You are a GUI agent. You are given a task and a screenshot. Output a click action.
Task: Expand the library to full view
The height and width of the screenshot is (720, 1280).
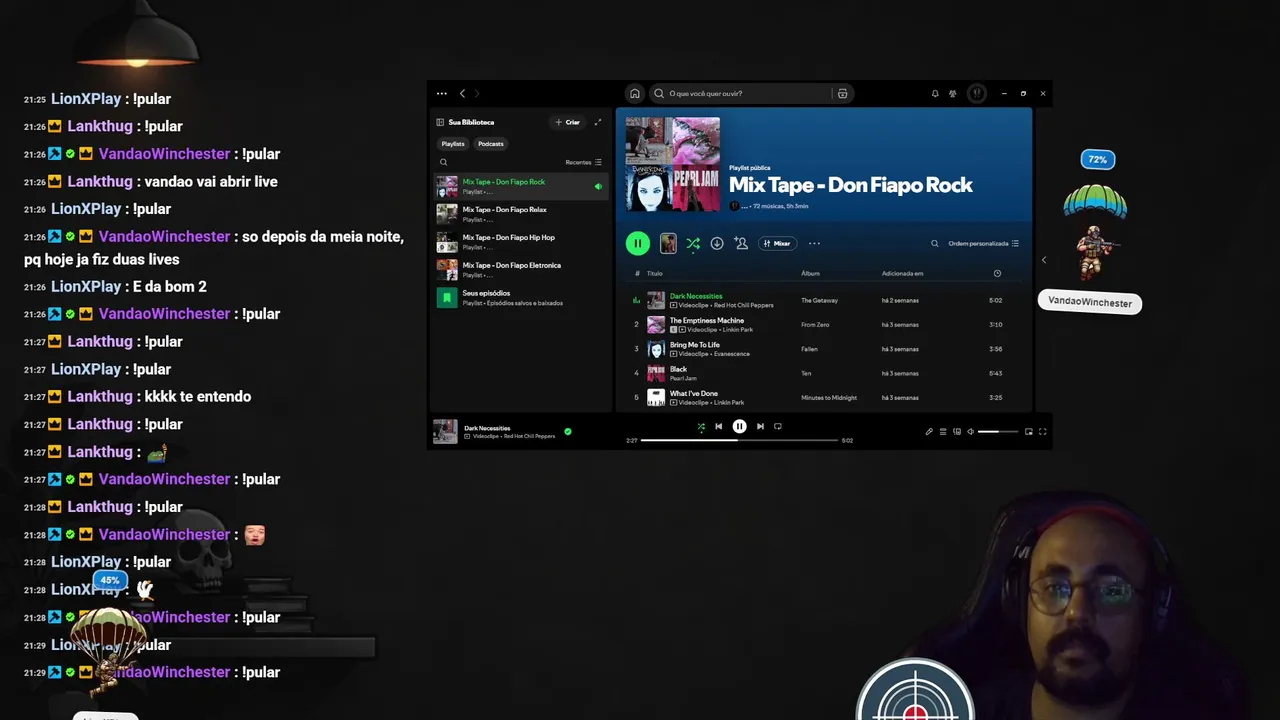[598, 122]
